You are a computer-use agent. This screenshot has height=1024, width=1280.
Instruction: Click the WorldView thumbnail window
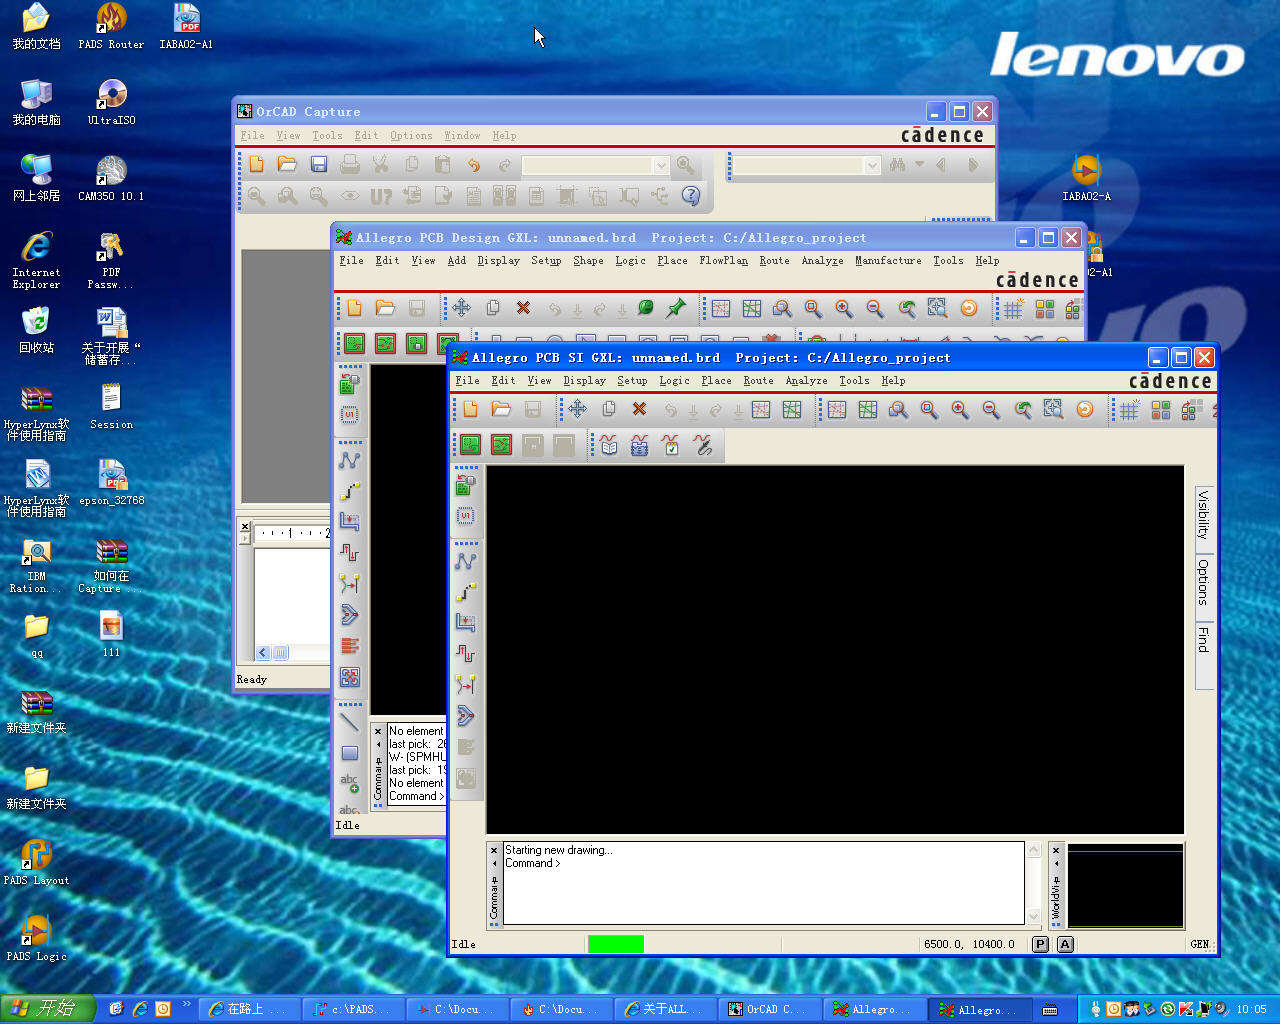(x=1126, y=886)
